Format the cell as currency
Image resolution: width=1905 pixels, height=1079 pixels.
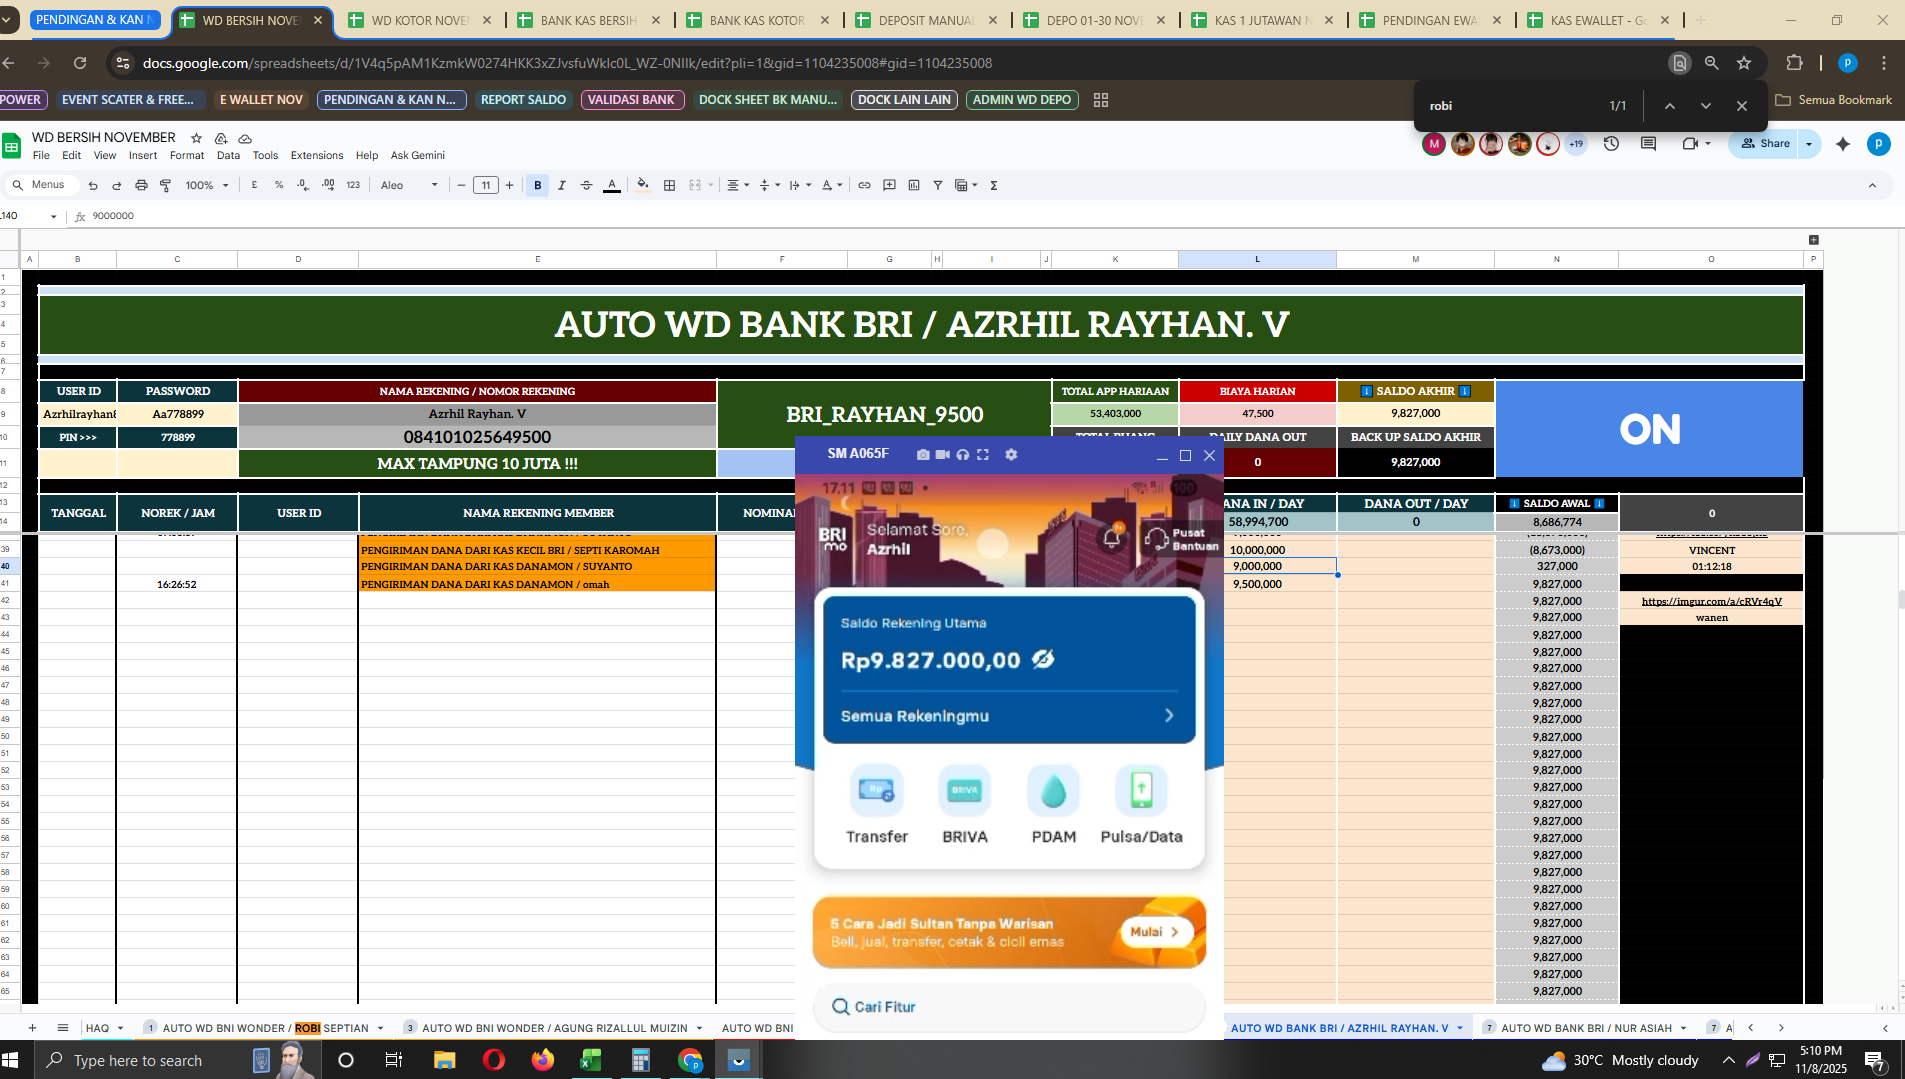(255, 185)
